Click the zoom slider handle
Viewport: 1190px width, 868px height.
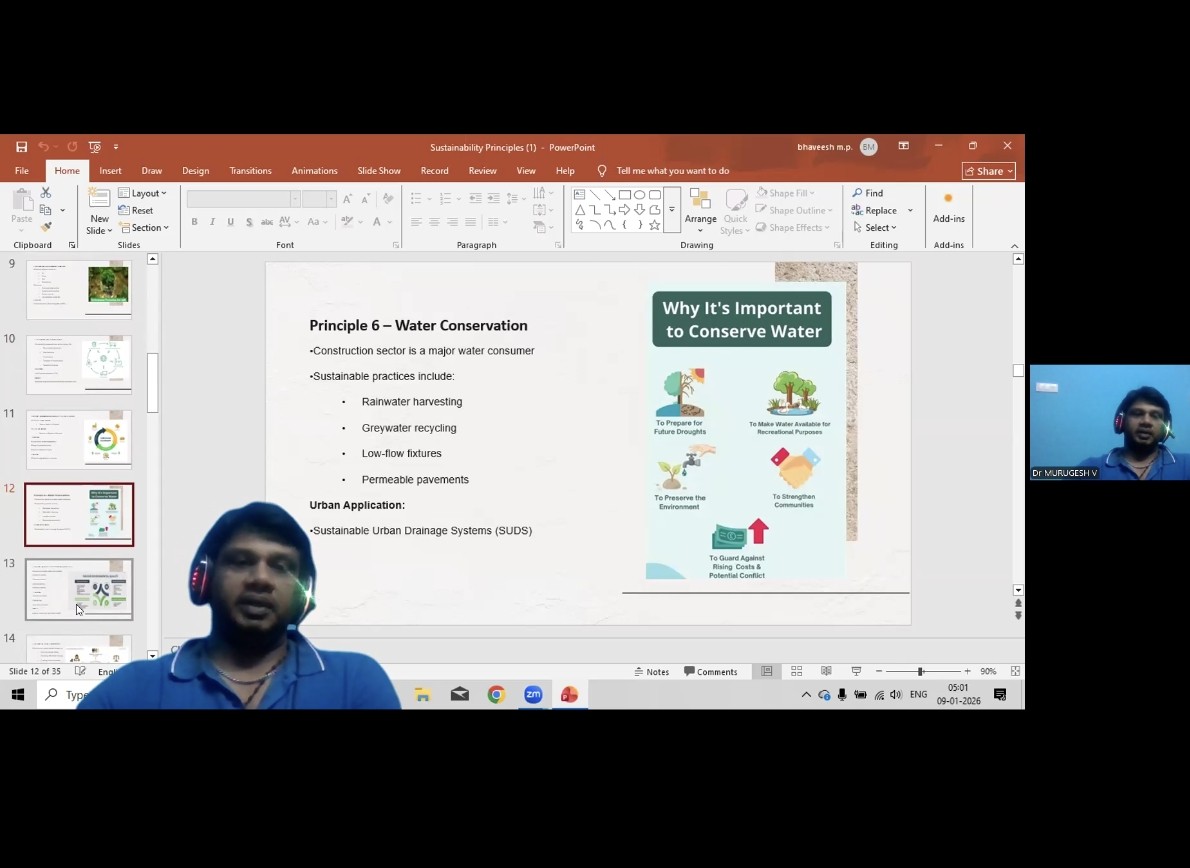[920, 671]
